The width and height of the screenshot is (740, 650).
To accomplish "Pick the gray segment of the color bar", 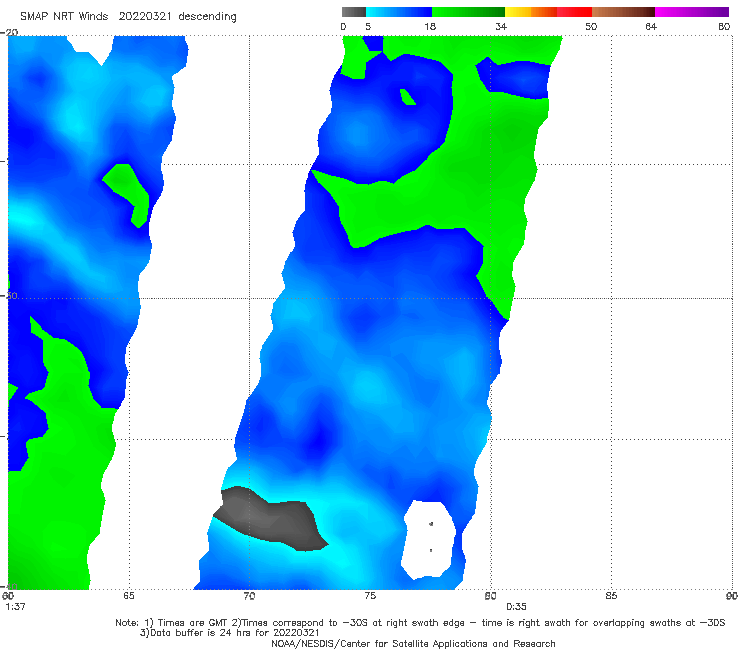I will [x=354, y=12].
